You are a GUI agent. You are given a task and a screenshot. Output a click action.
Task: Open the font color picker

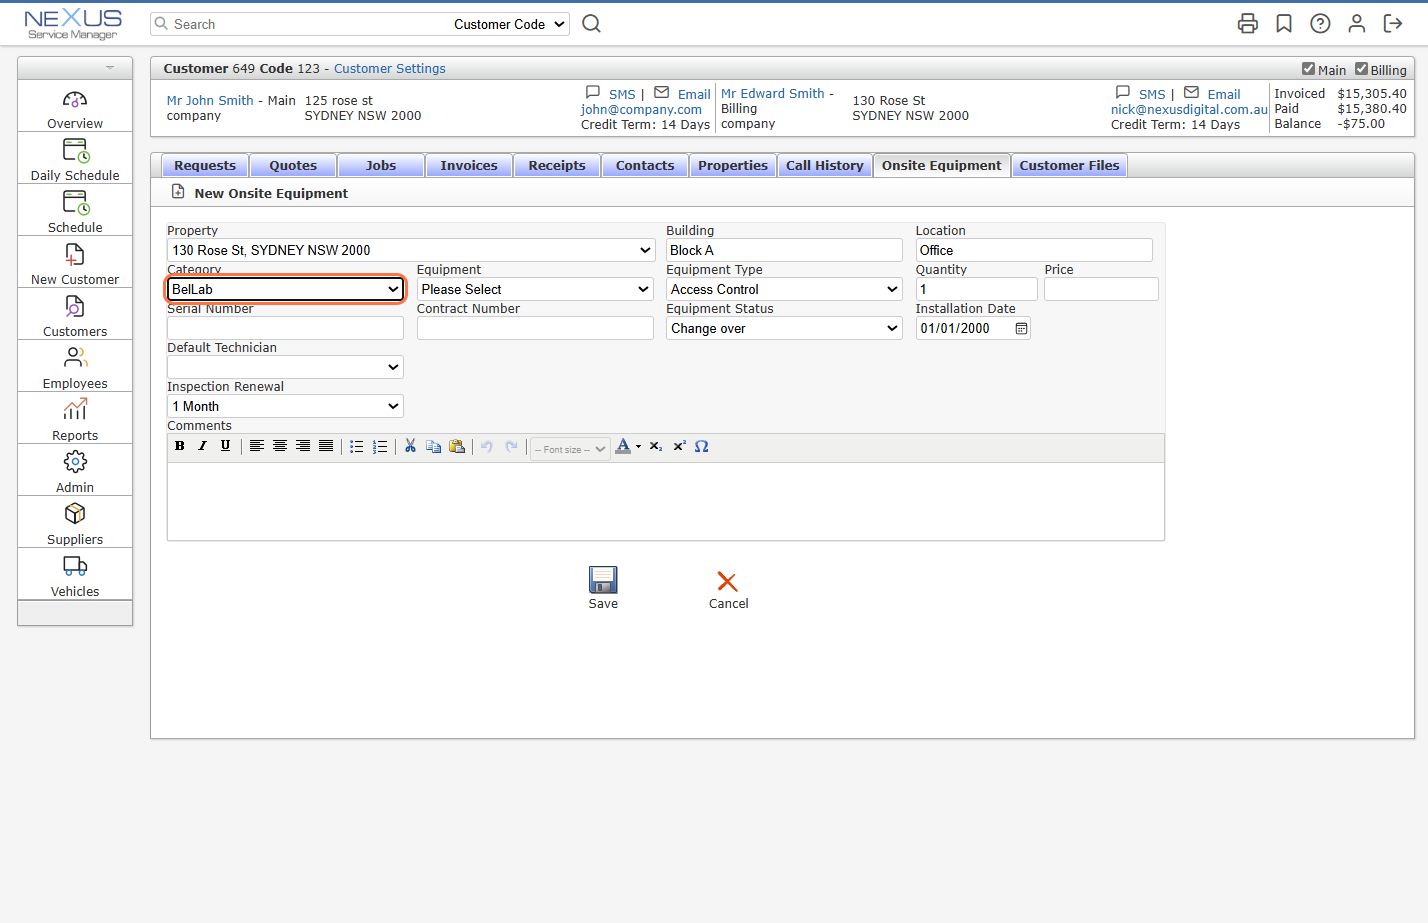click(628, 446)
